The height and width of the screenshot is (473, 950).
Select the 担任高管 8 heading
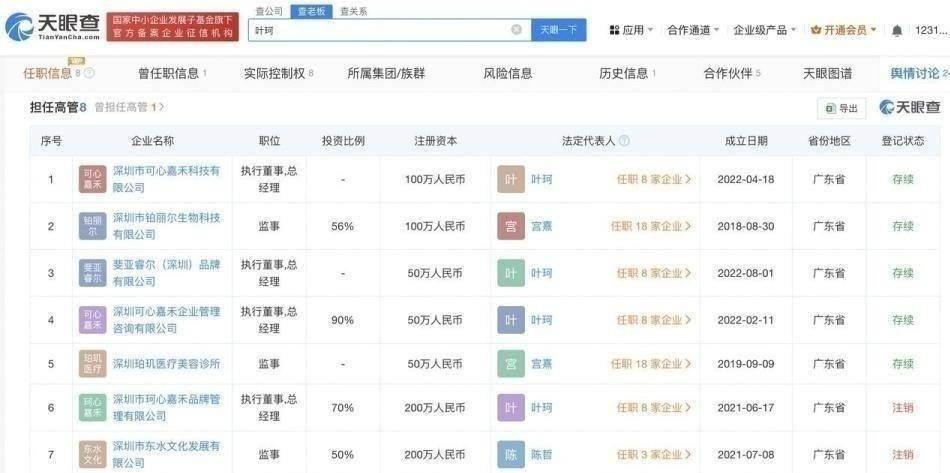(58, 107)
